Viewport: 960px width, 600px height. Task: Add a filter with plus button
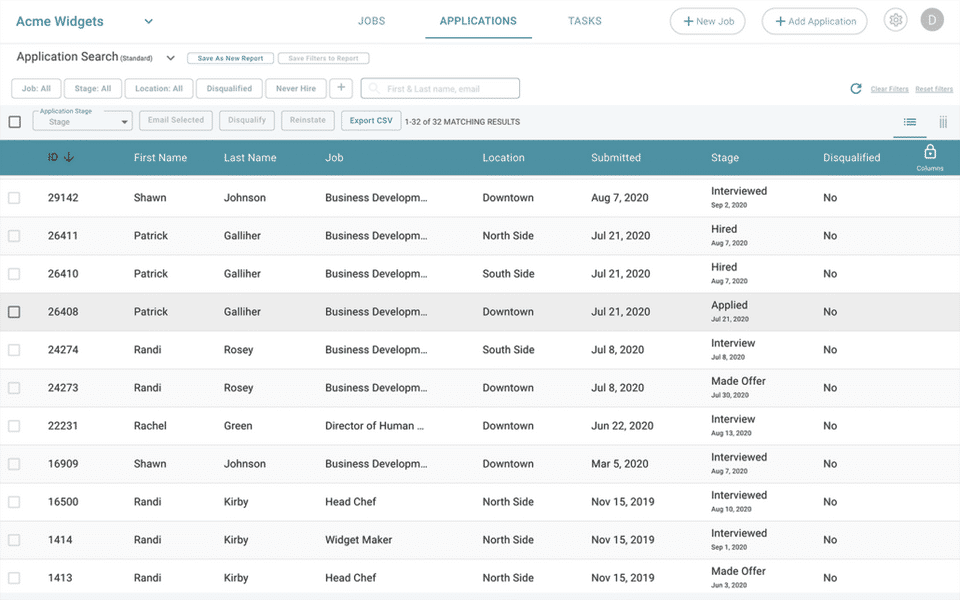point(341,88)
